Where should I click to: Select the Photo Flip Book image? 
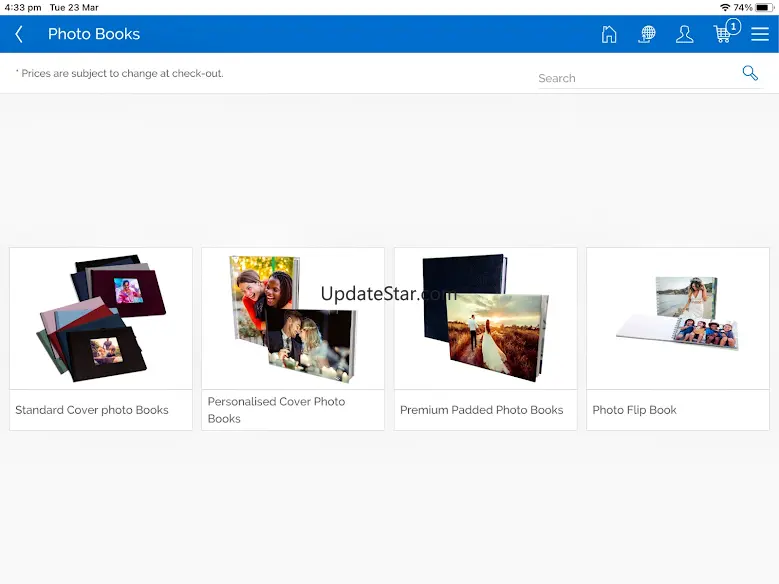click(677, 319)
